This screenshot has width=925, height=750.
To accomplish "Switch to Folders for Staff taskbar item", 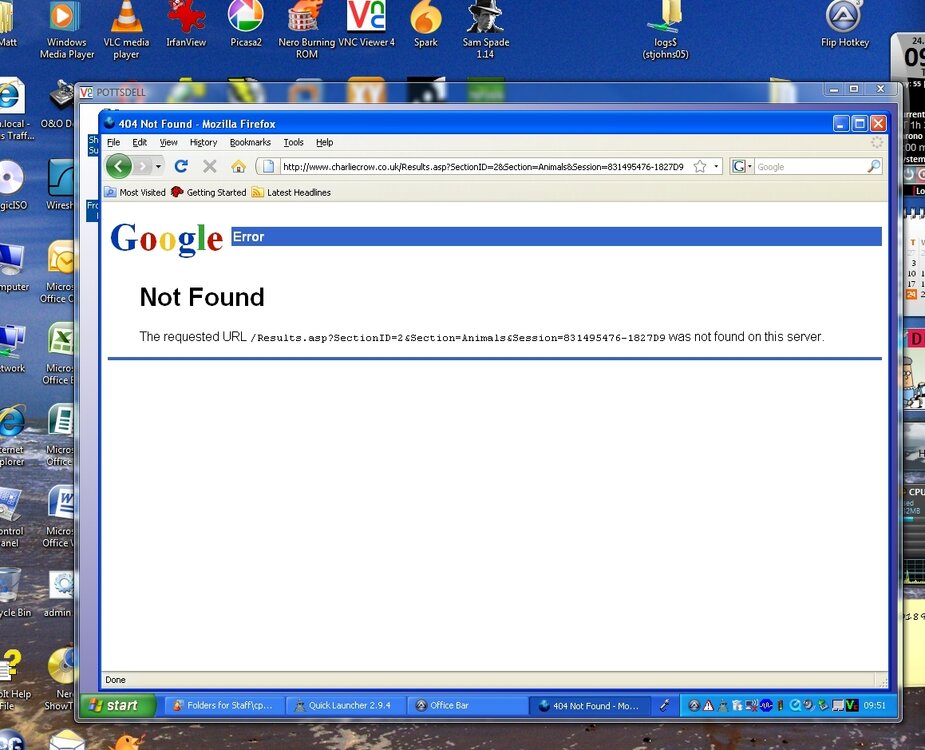I will (224, 705).
